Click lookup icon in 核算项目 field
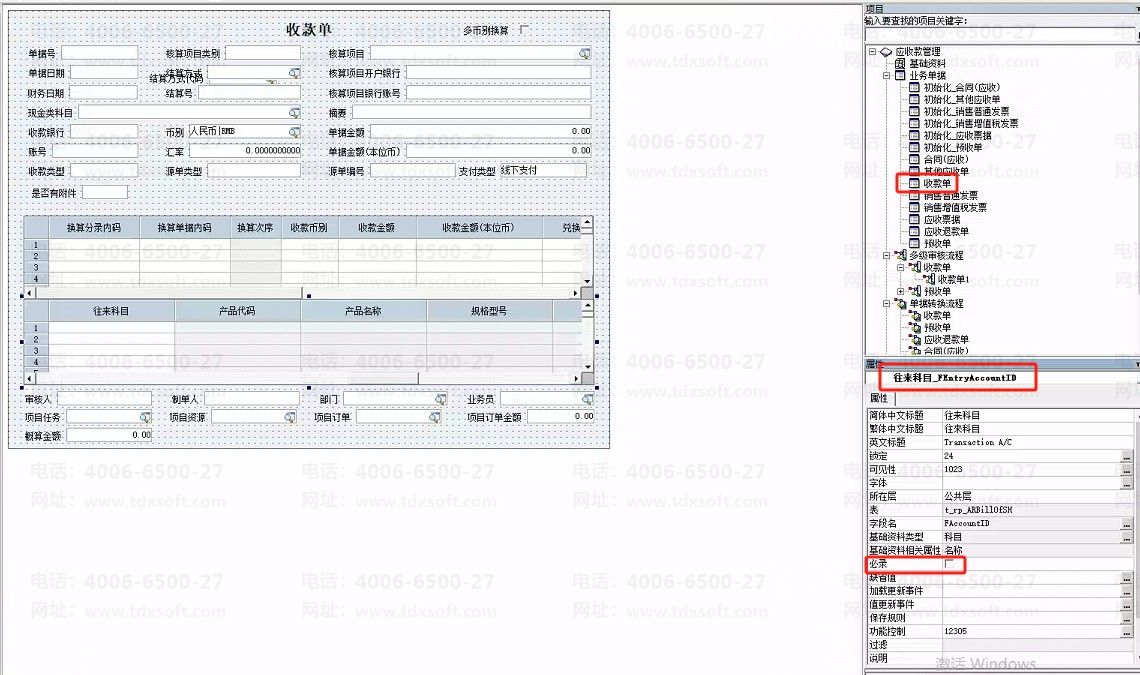Screen dimensions: 1140x675 584,53
